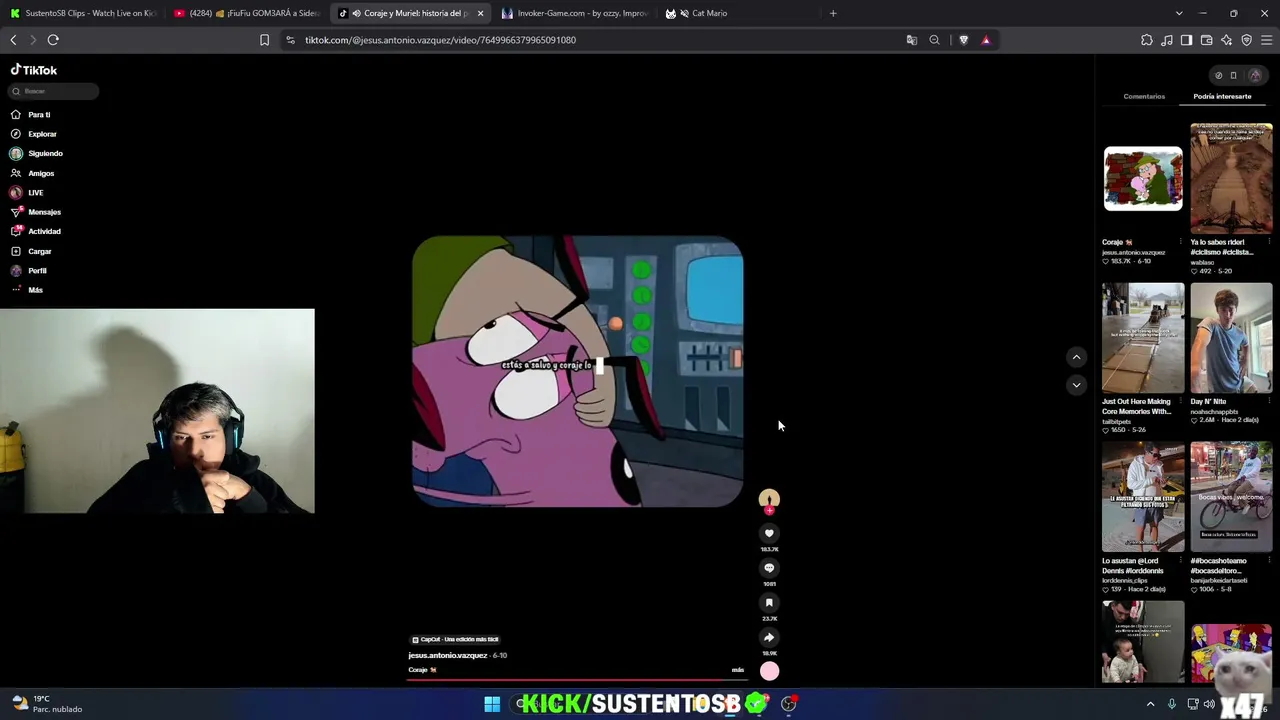Save the video with the bookmark icon
Viewport: 1280px width, 720px height.
coord(769,602)
